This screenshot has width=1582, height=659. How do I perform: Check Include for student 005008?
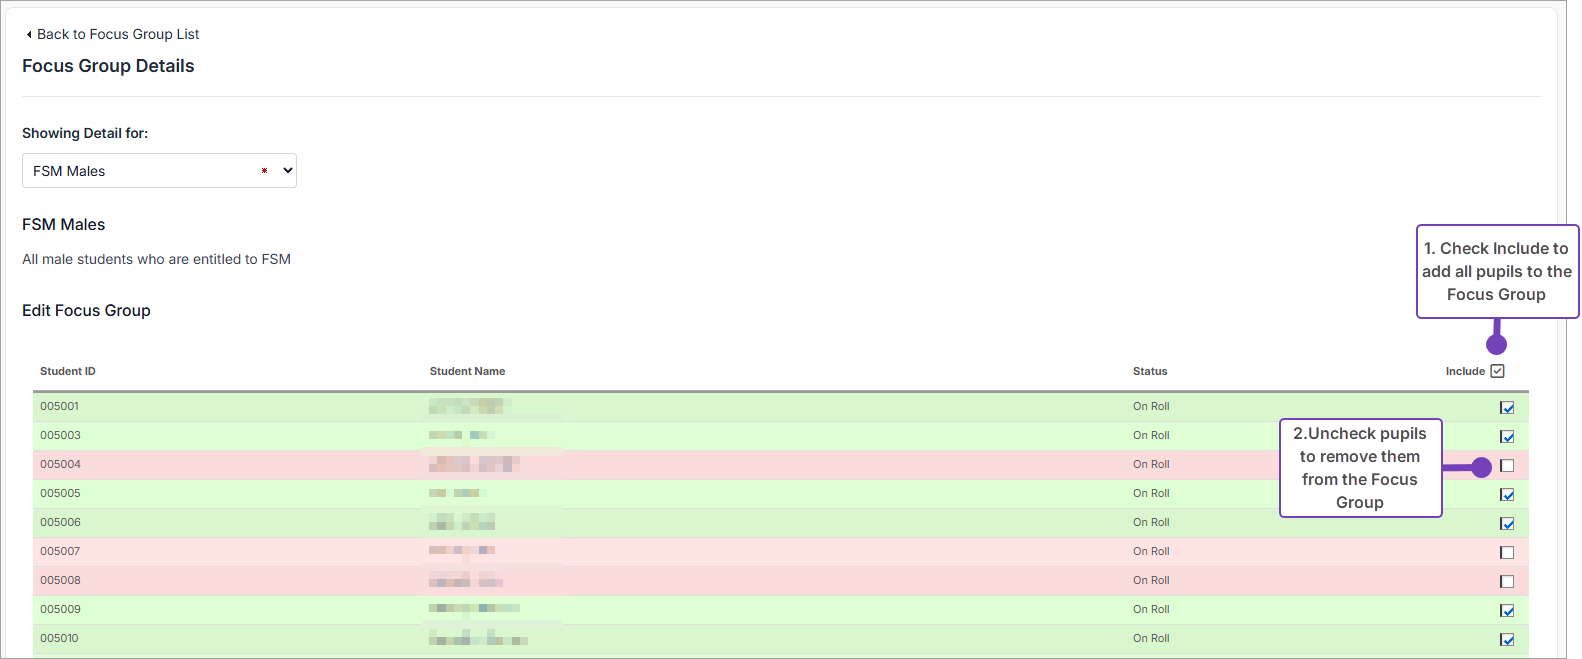coord(1507,581)
